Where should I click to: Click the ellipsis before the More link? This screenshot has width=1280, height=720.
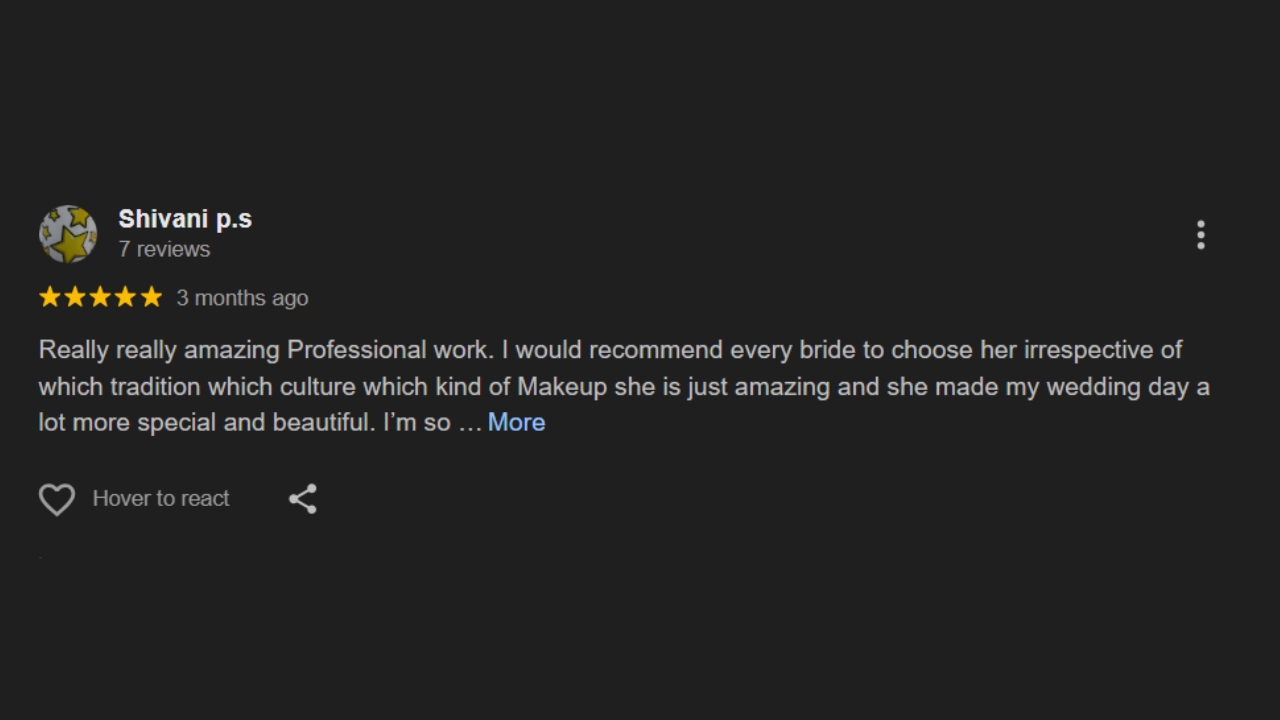470,423
